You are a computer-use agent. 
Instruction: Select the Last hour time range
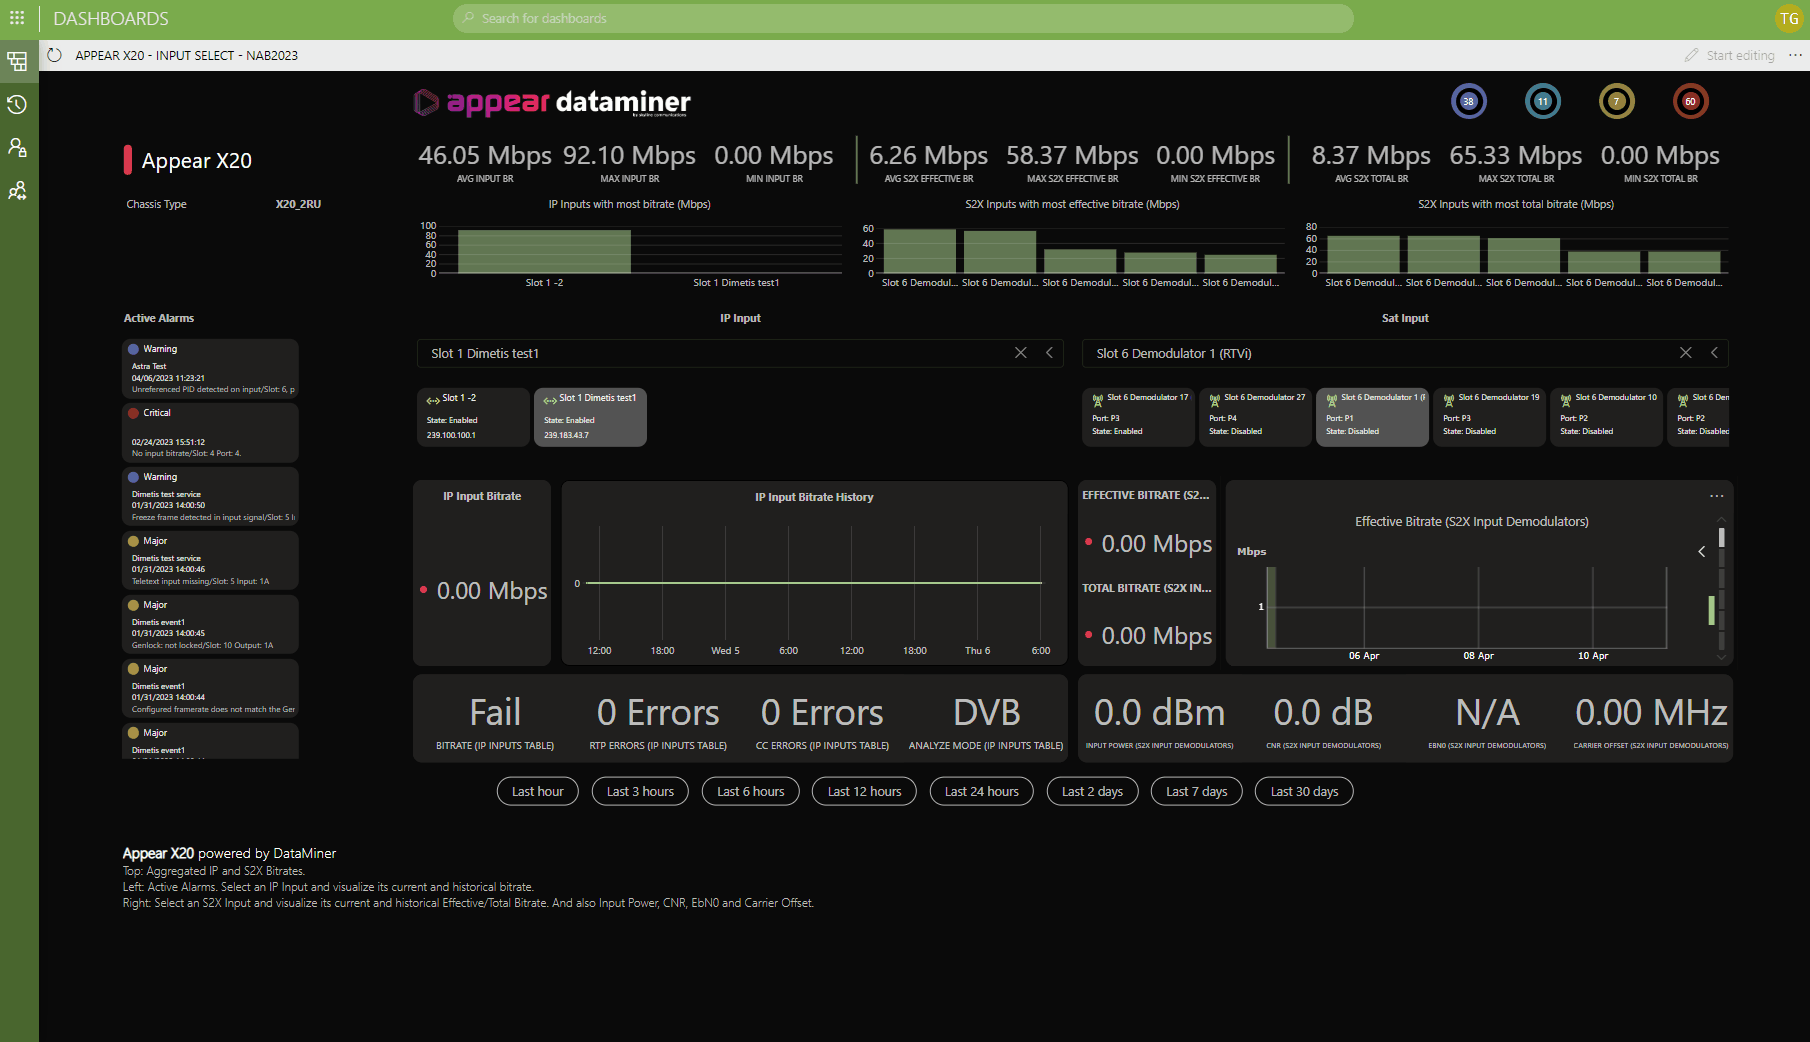(537, 791)
